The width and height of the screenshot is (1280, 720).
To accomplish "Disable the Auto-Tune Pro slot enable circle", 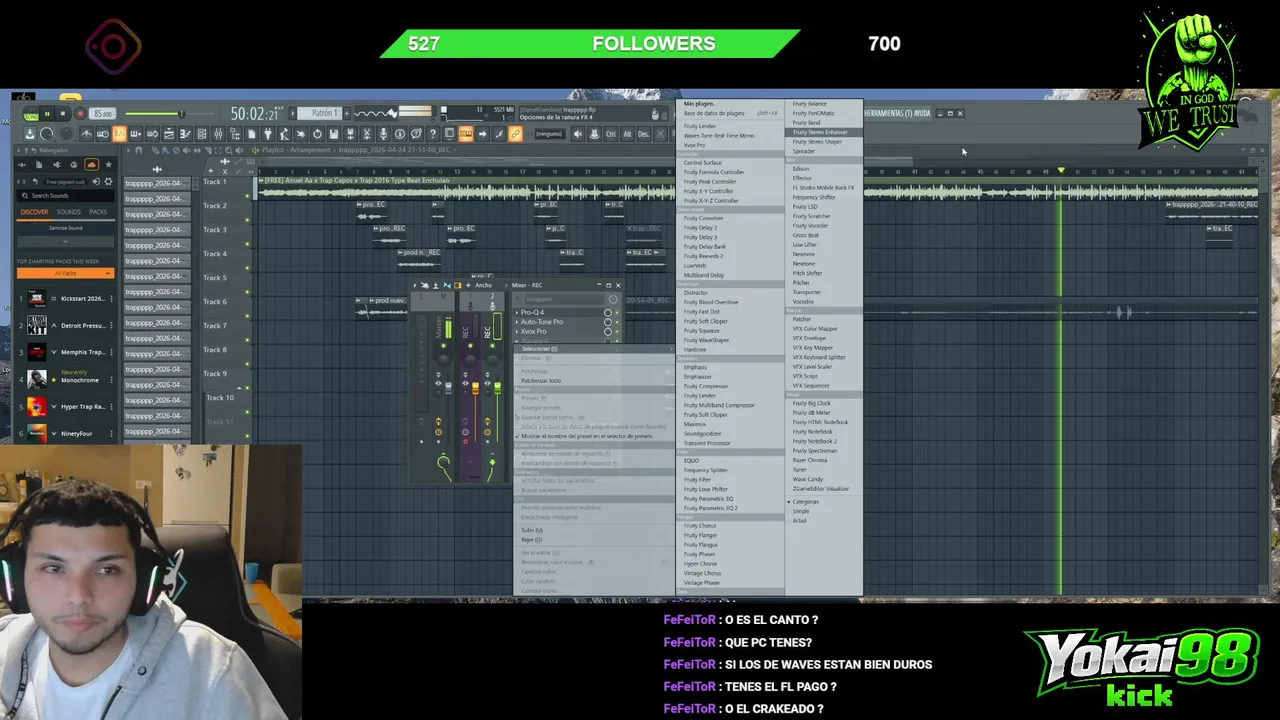I will pyautogui.click(x=608, y=322).
